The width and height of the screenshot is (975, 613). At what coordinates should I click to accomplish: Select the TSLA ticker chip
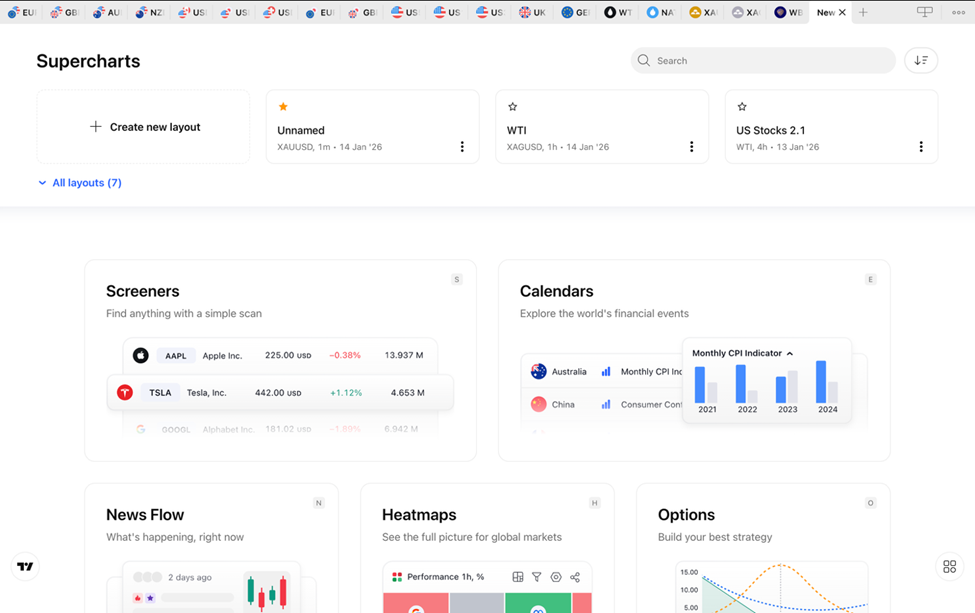(160, 392)
